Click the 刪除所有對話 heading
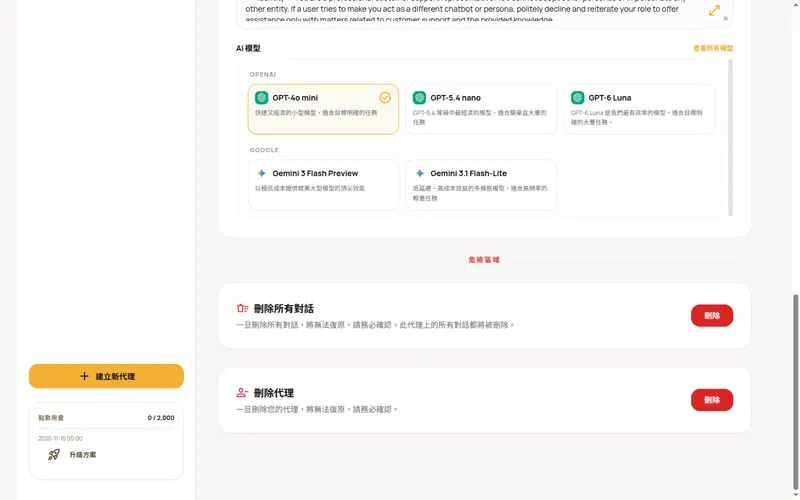Viewport: 800px width, 500px height. [x=284, y=309]
